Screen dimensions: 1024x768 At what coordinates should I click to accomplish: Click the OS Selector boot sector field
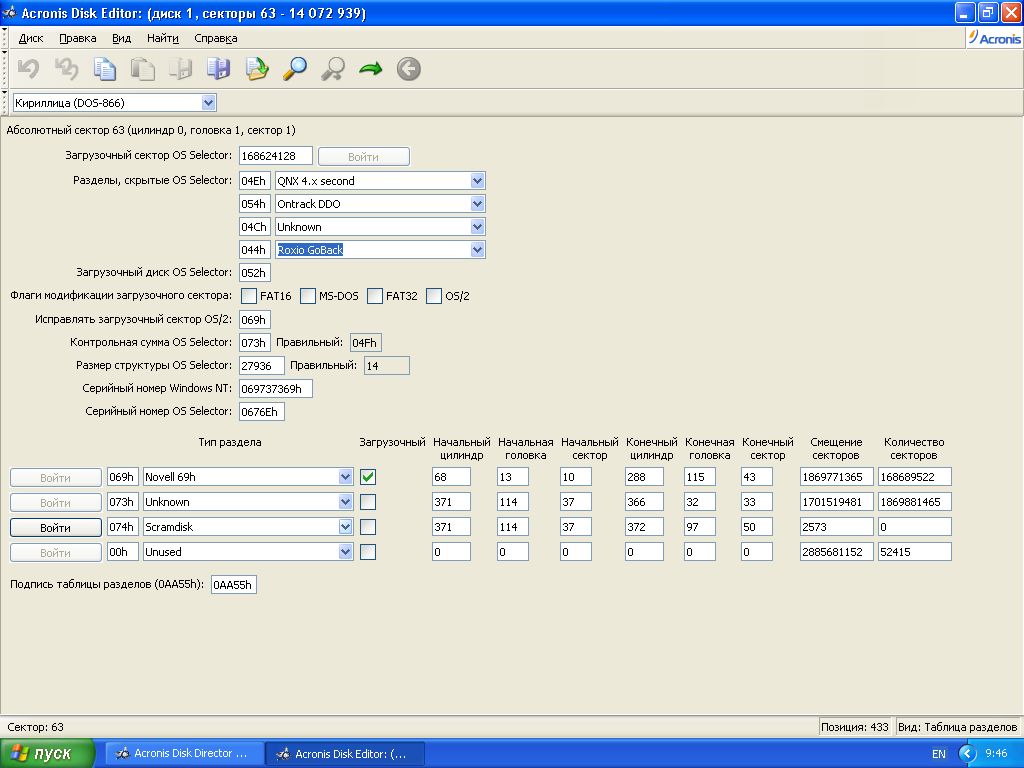tap(275, 156)
